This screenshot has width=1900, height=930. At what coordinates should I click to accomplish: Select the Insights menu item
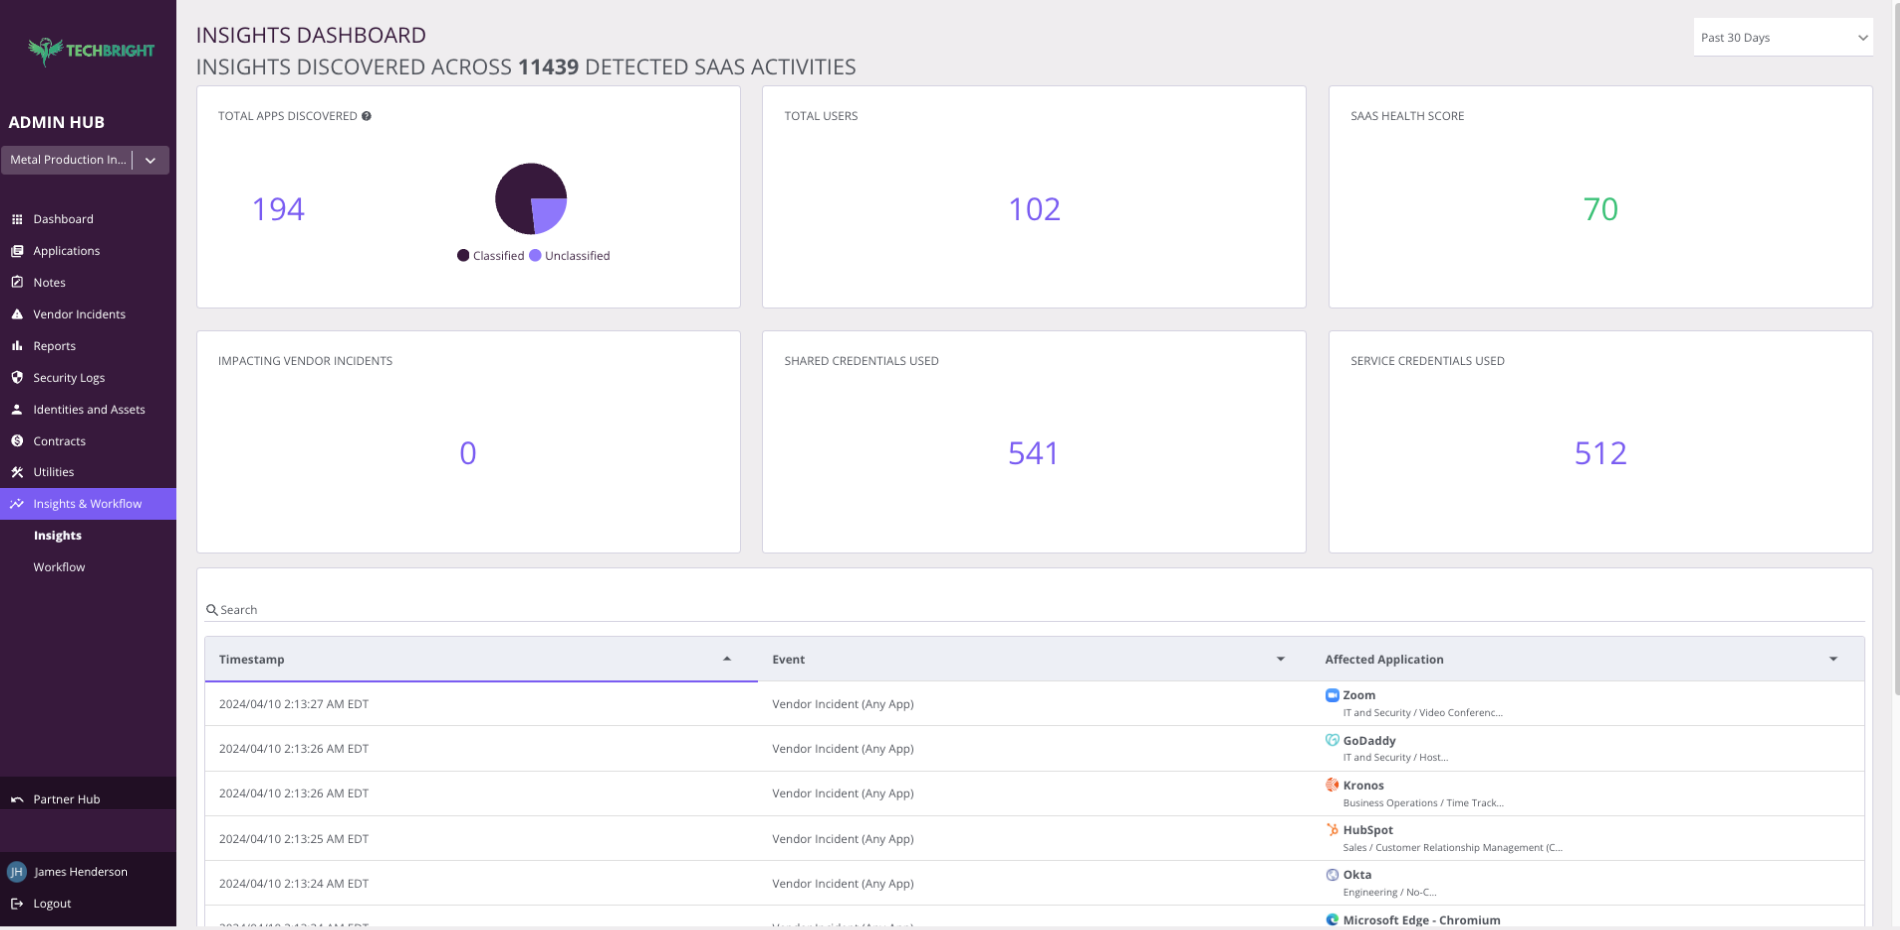pyautogui.click(x=57, y=535)
